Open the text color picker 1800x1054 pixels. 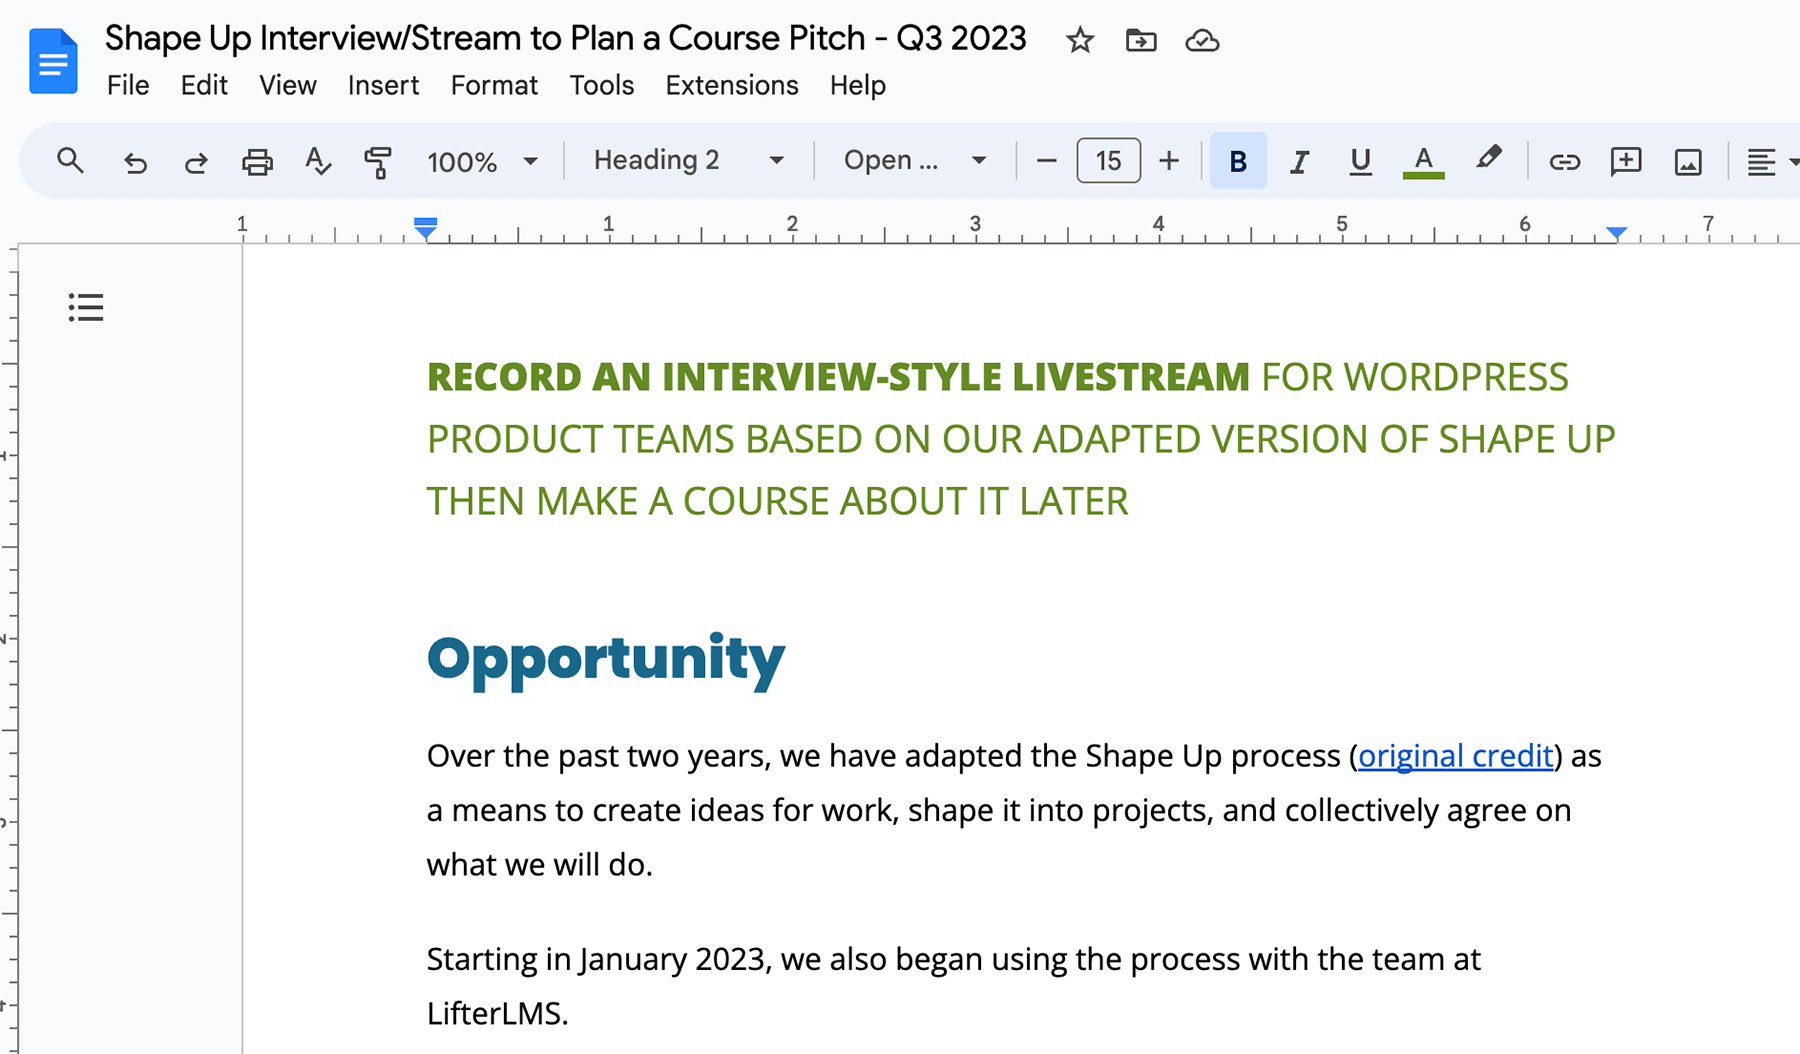click(x=1423, y=161)
